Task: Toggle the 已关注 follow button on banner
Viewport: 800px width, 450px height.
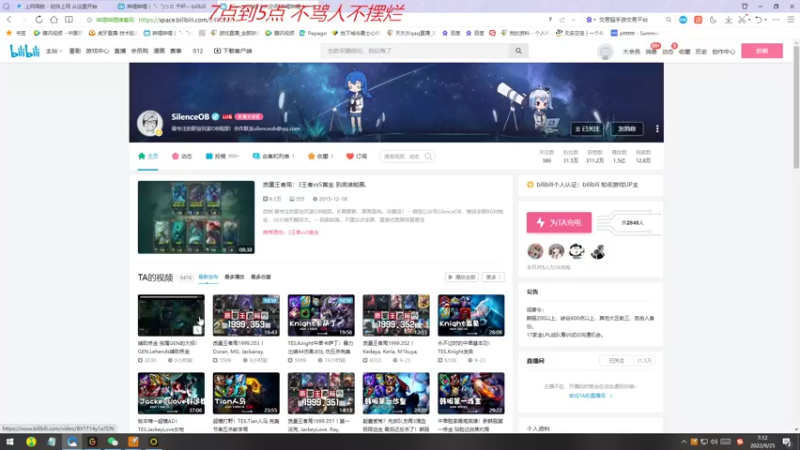Action: (587, 129)
